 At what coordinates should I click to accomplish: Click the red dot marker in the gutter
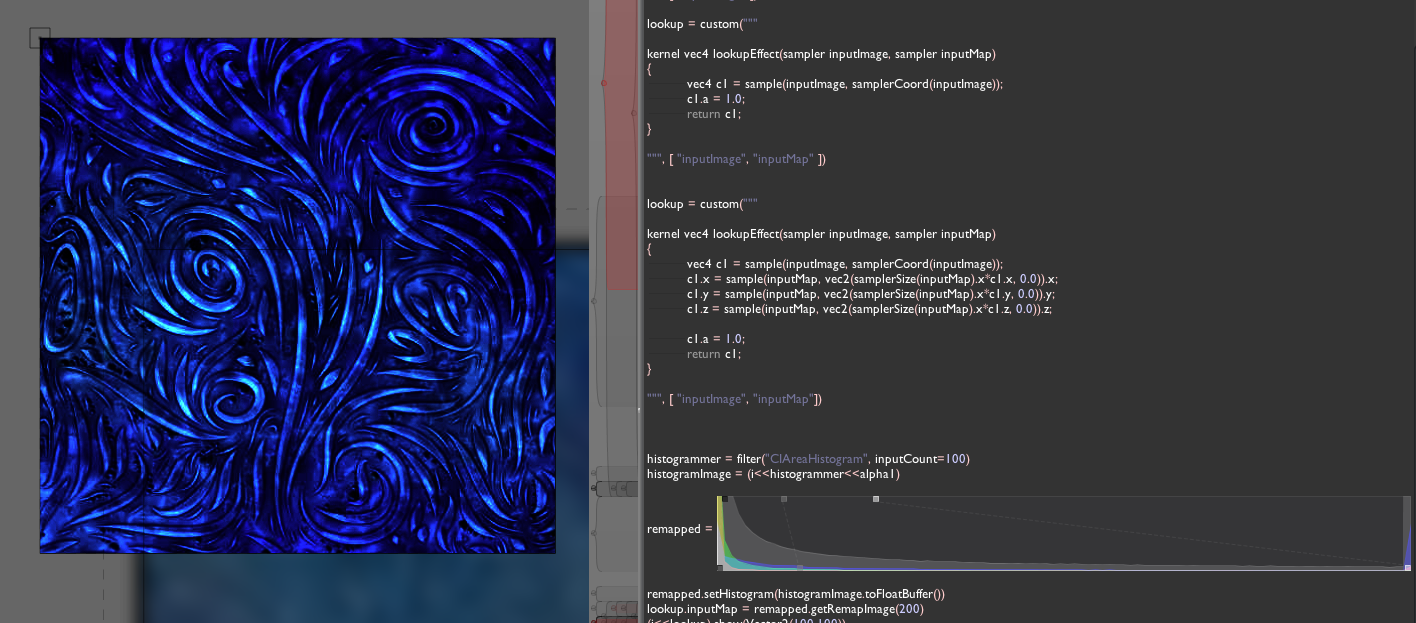pos(603,83)
